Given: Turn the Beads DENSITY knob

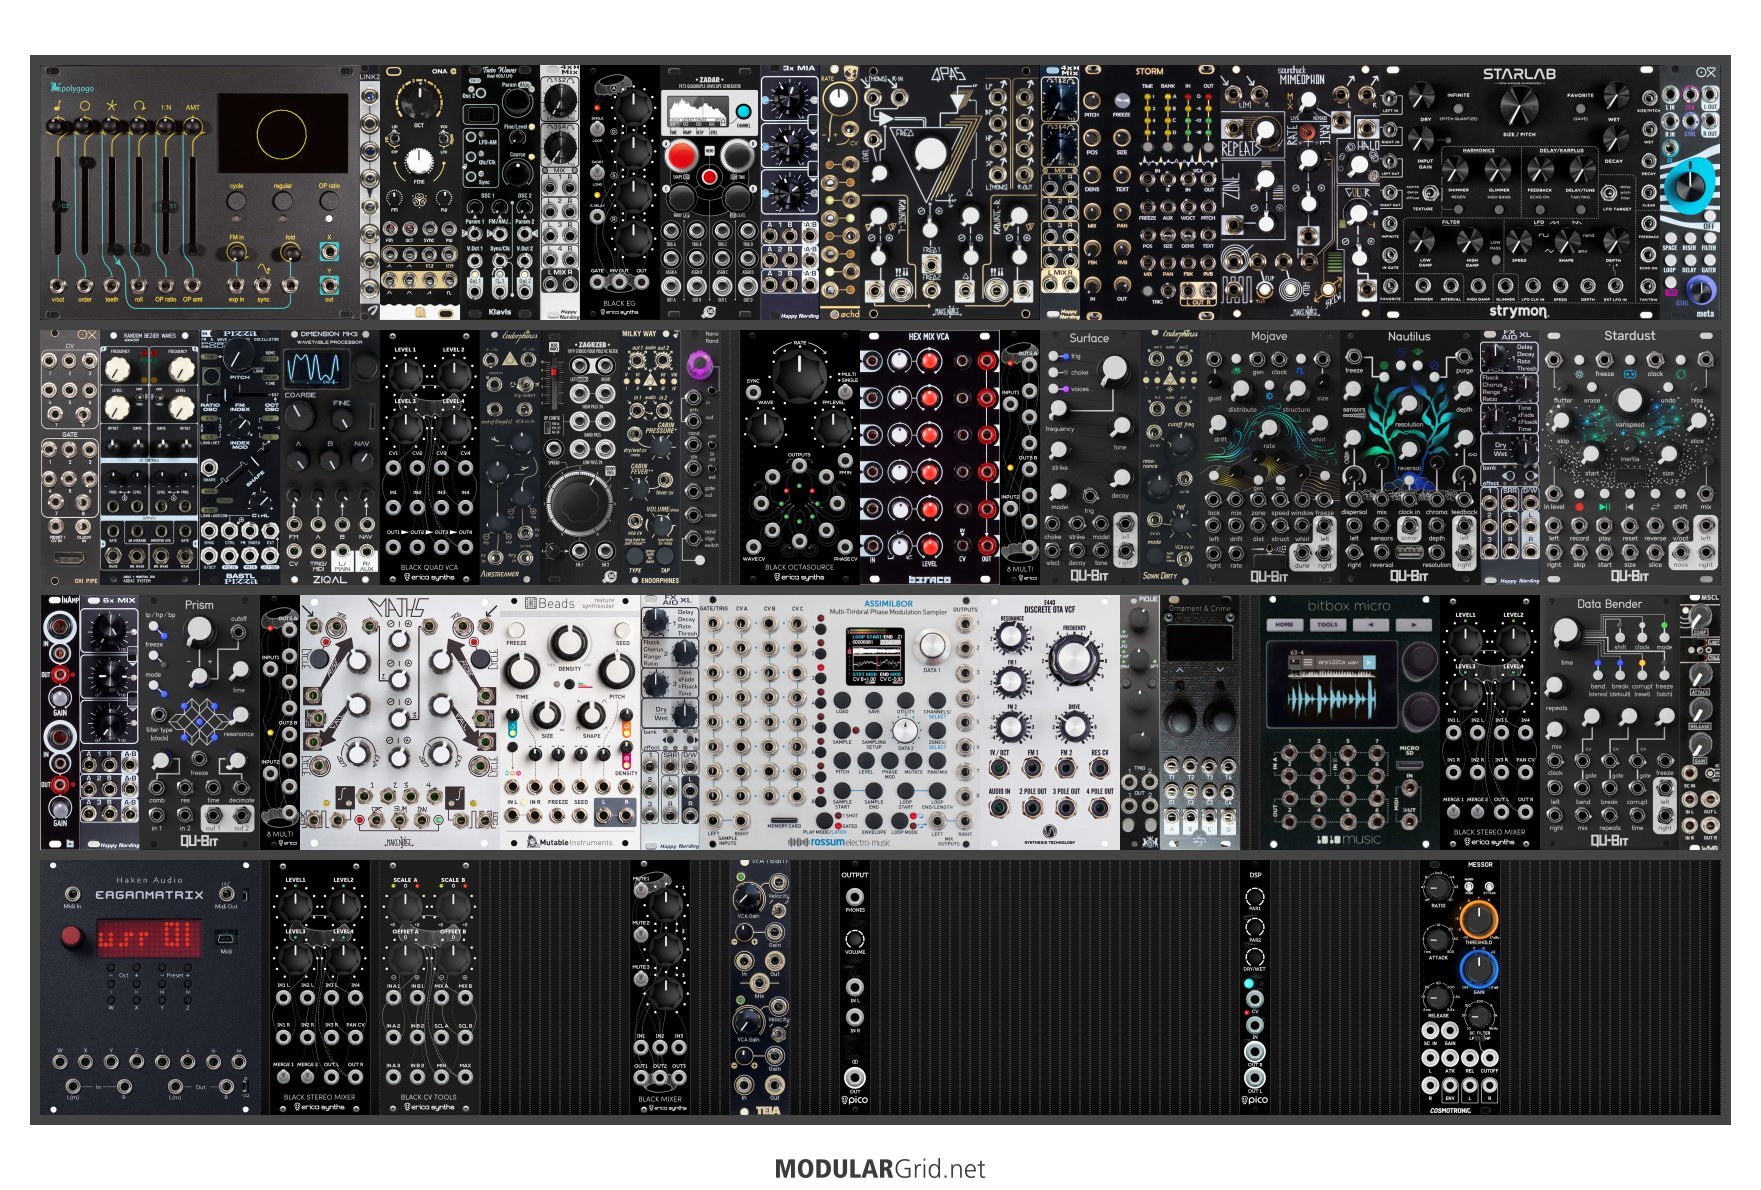Looking at the screenshot, I should click(x=569, y=642).
